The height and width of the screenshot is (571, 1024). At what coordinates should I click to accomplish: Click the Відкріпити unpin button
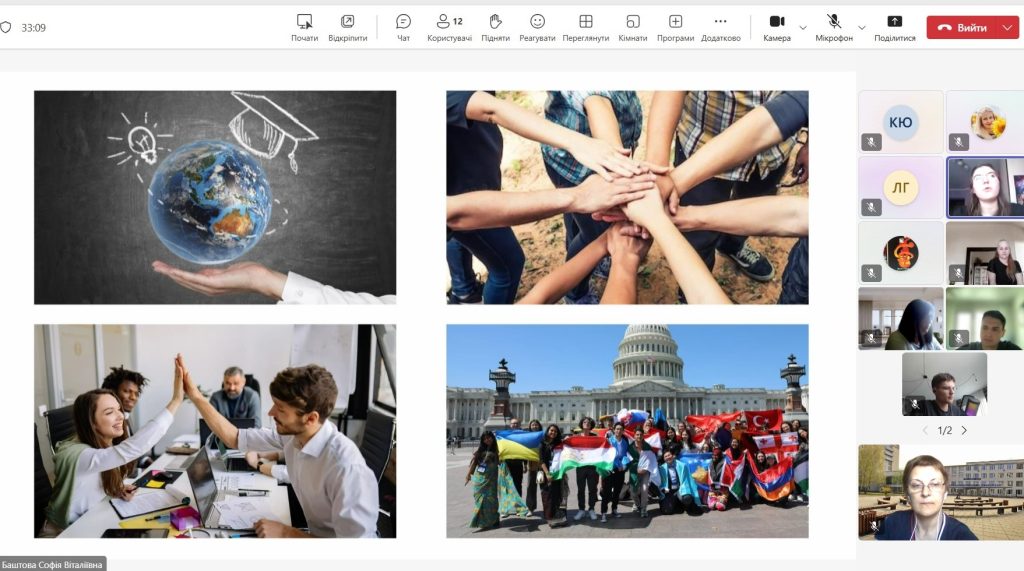pyautogui.click(x=347, y=27)
